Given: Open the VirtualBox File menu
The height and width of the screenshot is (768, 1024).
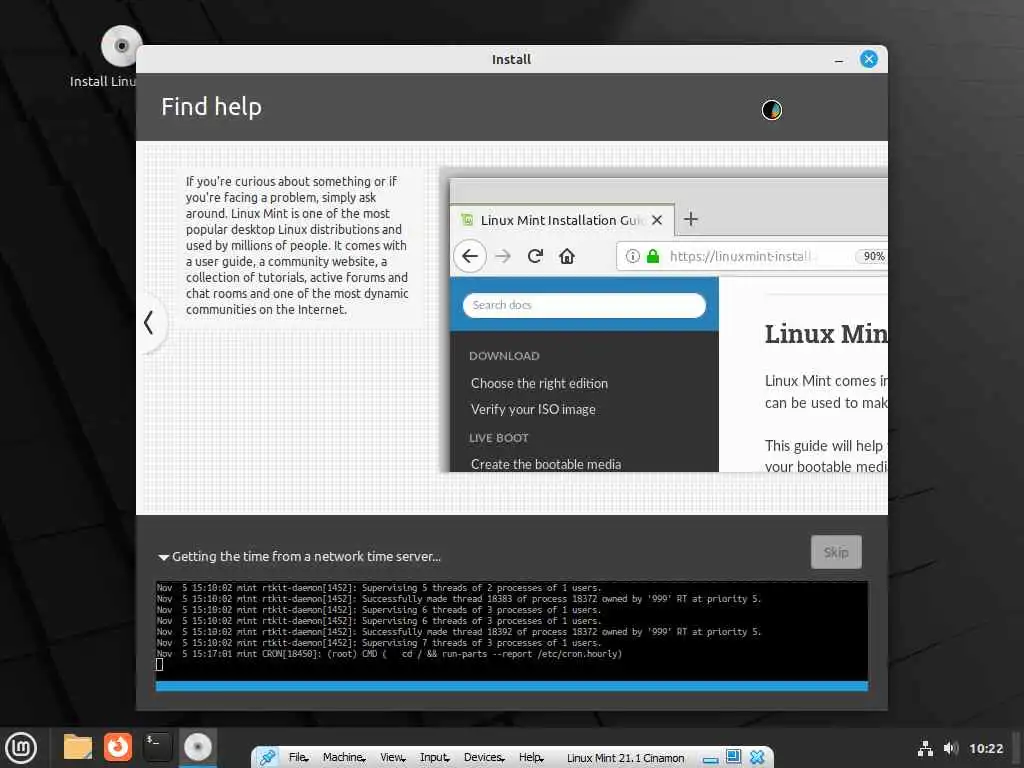Looking at the screenshot, I should [298, 758].
